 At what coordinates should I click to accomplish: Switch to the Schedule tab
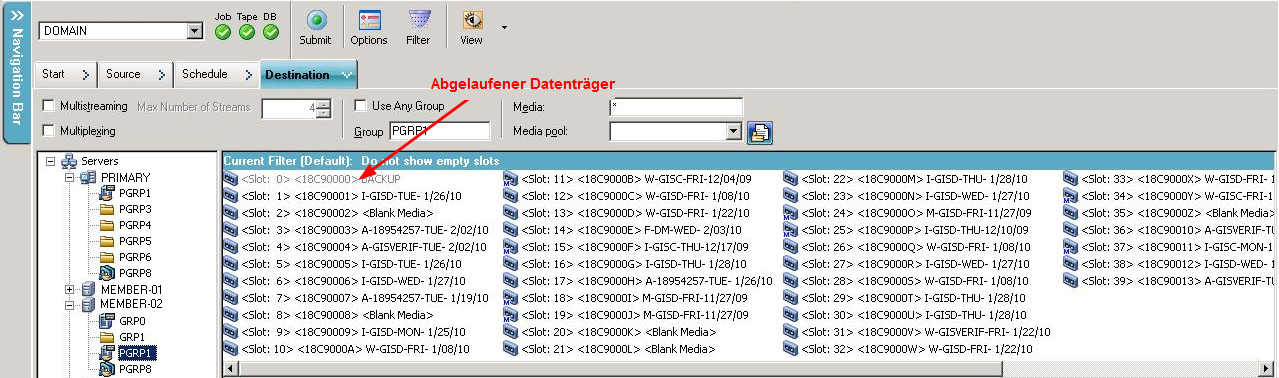(216, 74)
